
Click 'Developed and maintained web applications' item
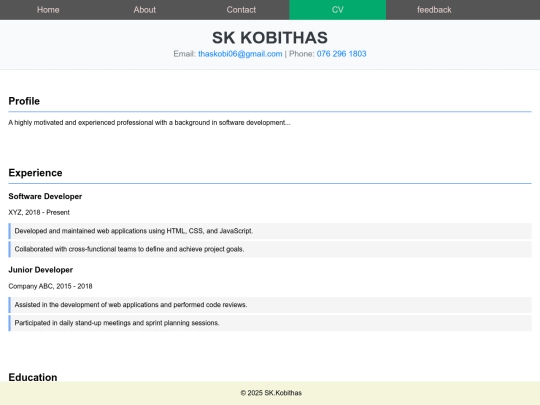(270, 231)
